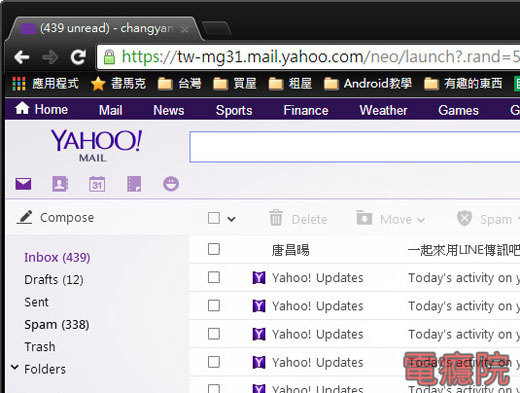Open the Messenger smiley icon

tap(171, 184)
